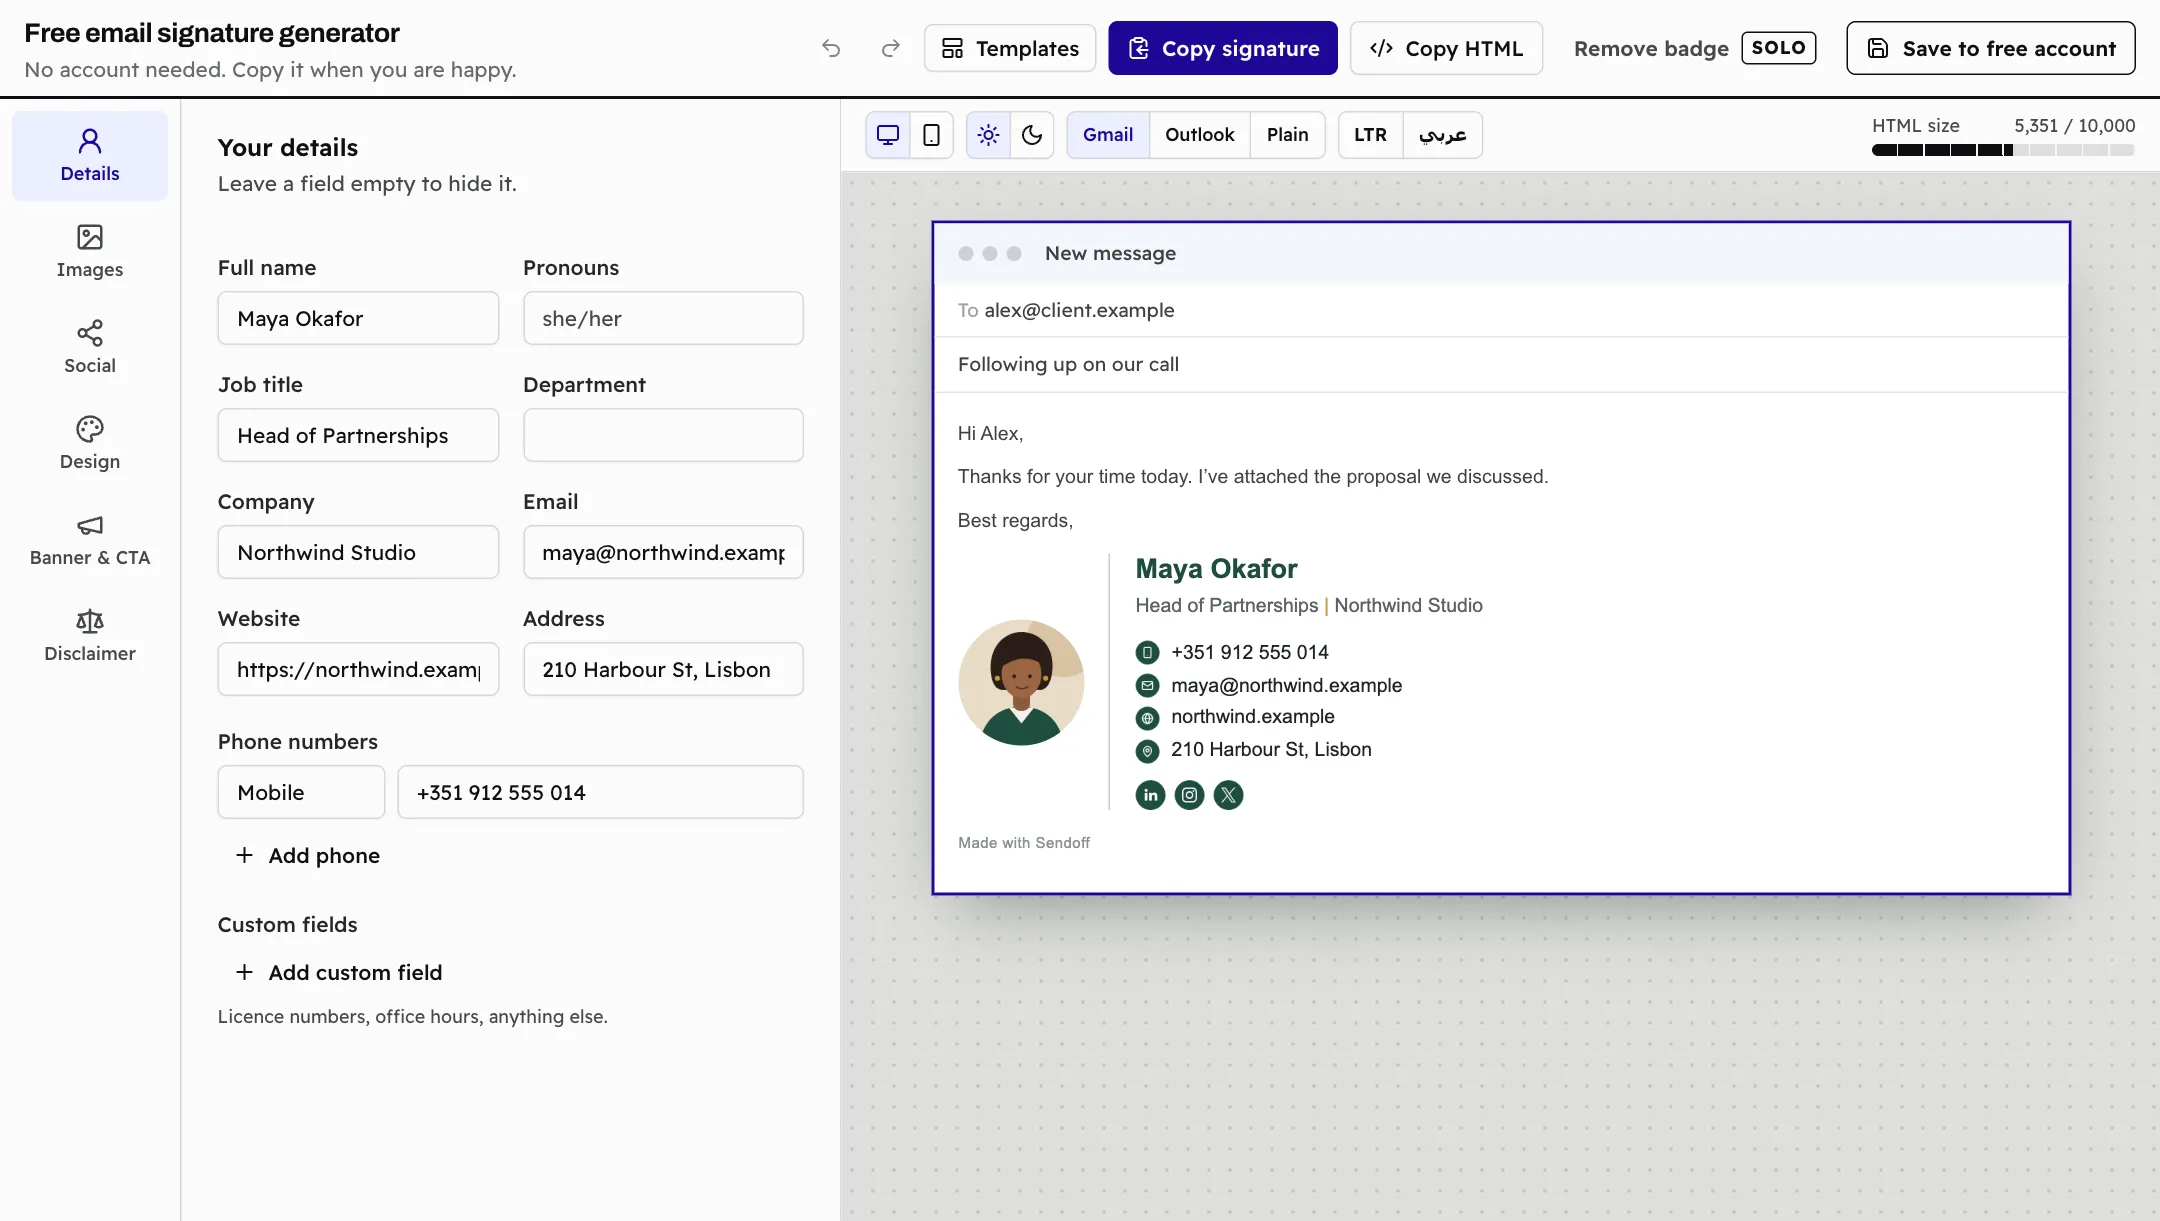Open the Details sidebar section

tap(90, 156)
